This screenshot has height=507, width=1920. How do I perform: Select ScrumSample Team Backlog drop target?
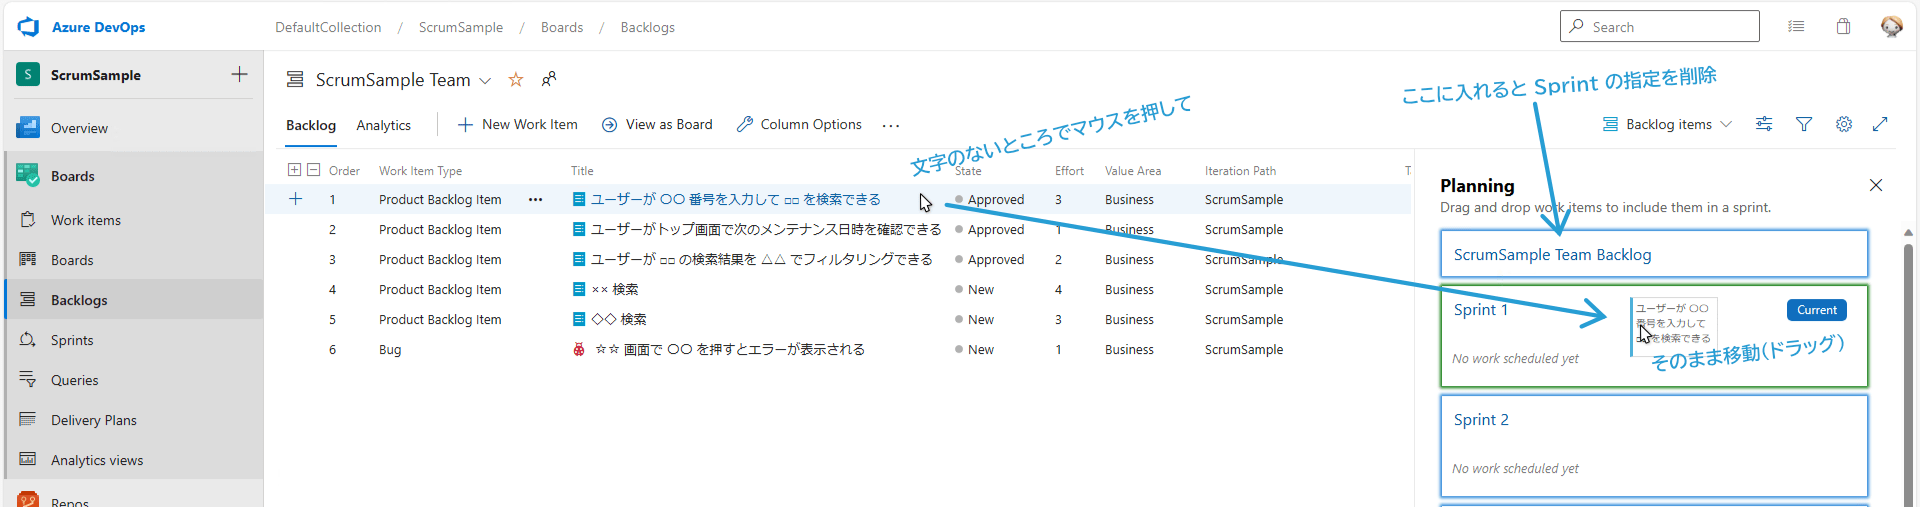pos(1654,254)
